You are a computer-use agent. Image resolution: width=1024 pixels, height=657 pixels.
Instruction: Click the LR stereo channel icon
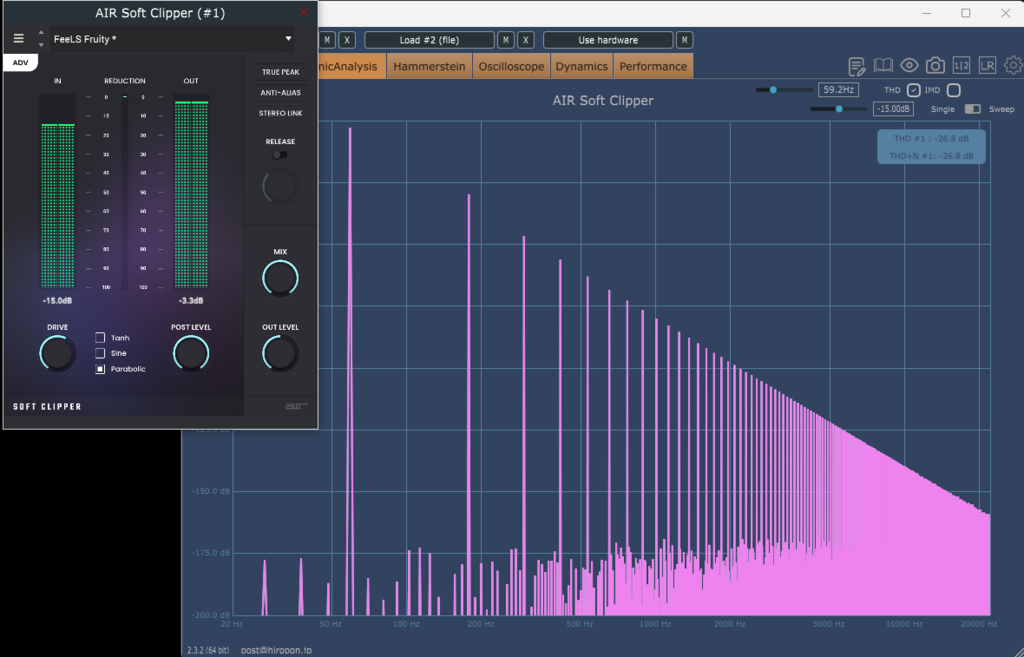coord(987,65)
